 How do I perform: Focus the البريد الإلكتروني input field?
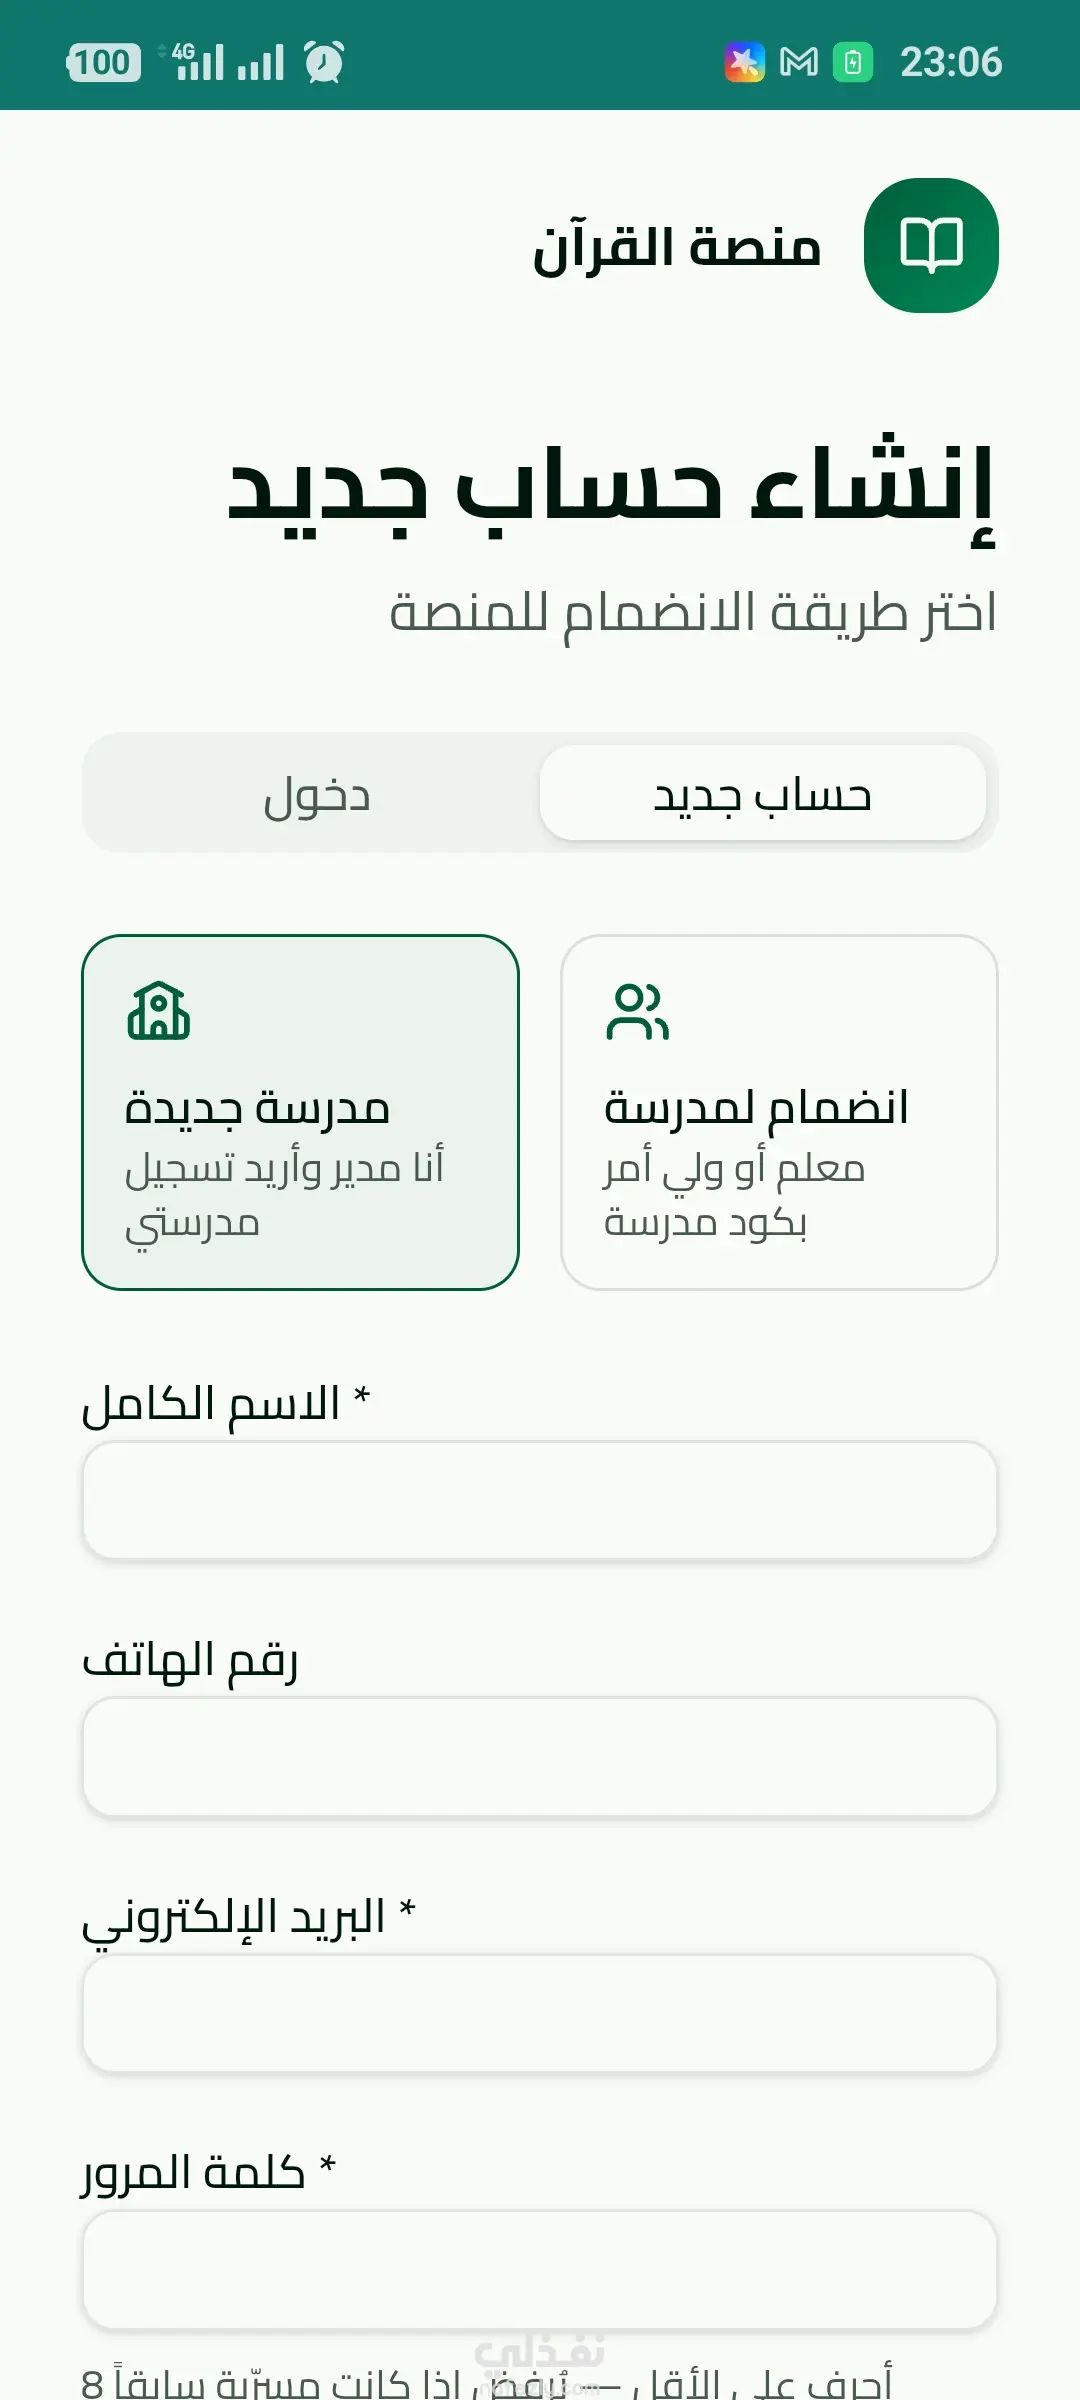point(540,2013)
